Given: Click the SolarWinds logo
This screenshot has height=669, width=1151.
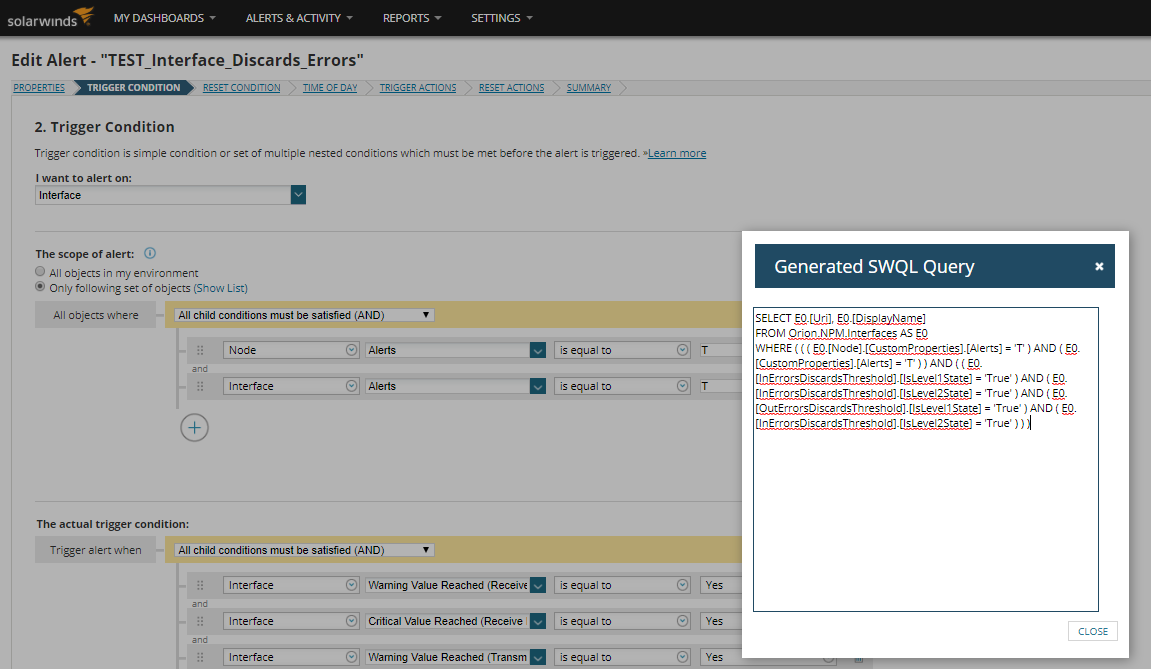Looking at the screenshot, I should (x=51, y=18).
